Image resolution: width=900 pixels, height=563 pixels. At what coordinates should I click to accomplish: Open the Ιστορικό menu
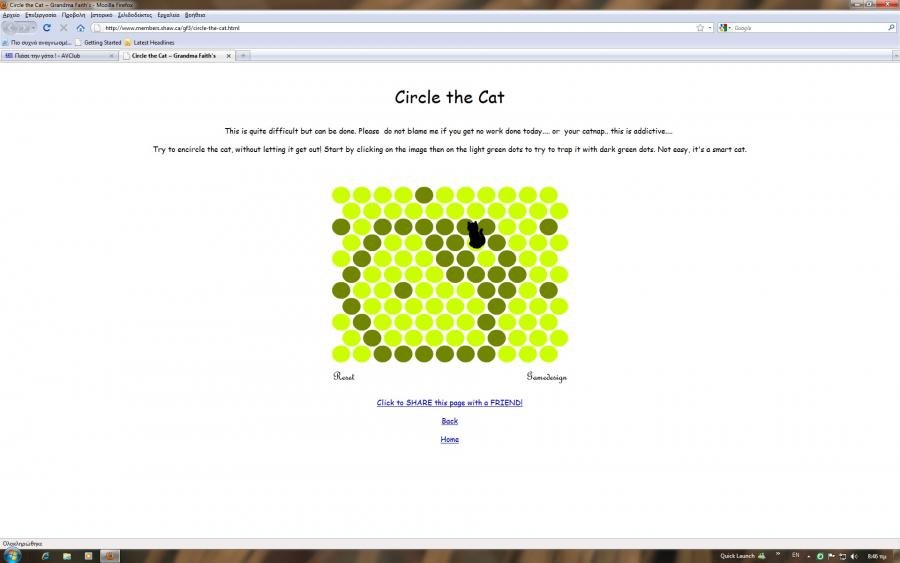(101, 15)
